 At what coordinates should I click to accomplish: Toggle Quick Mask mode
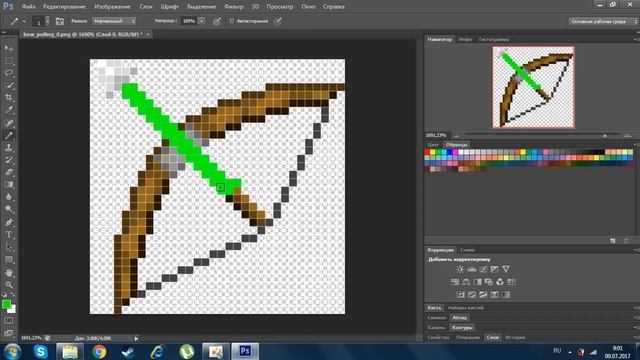click(x=8, y=321)
